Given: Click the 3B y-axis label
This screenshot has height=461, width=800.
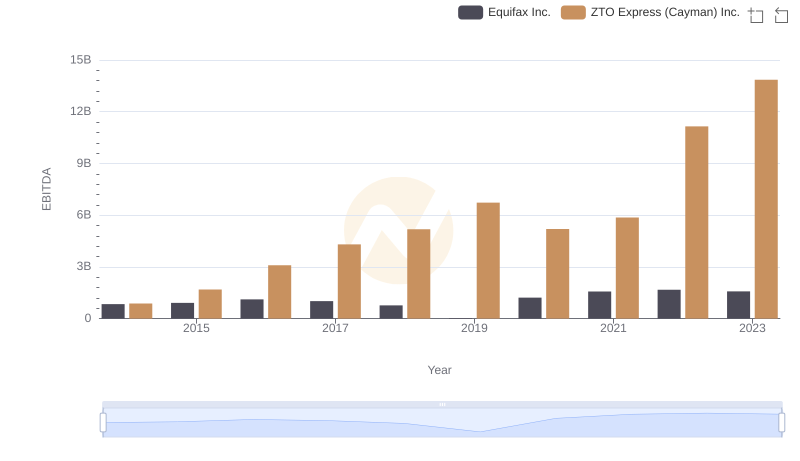Looking at the screenshot, I should click(x=84, y=266).
